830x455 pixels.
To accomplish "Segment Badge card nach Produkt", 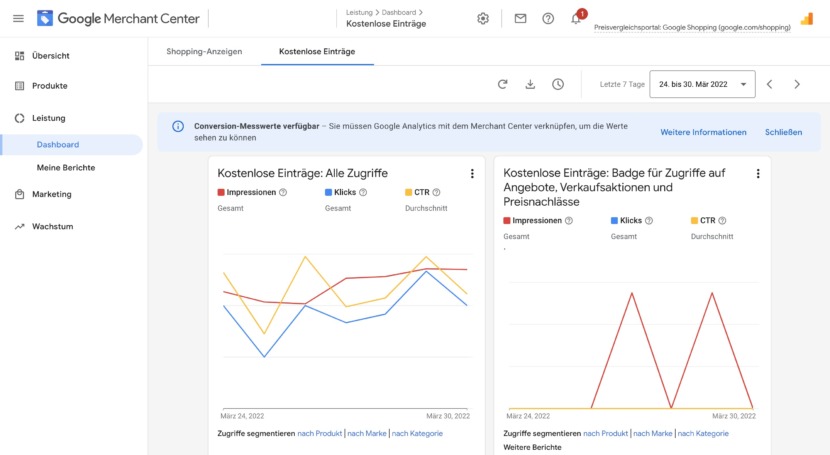I will coord(606,433).
